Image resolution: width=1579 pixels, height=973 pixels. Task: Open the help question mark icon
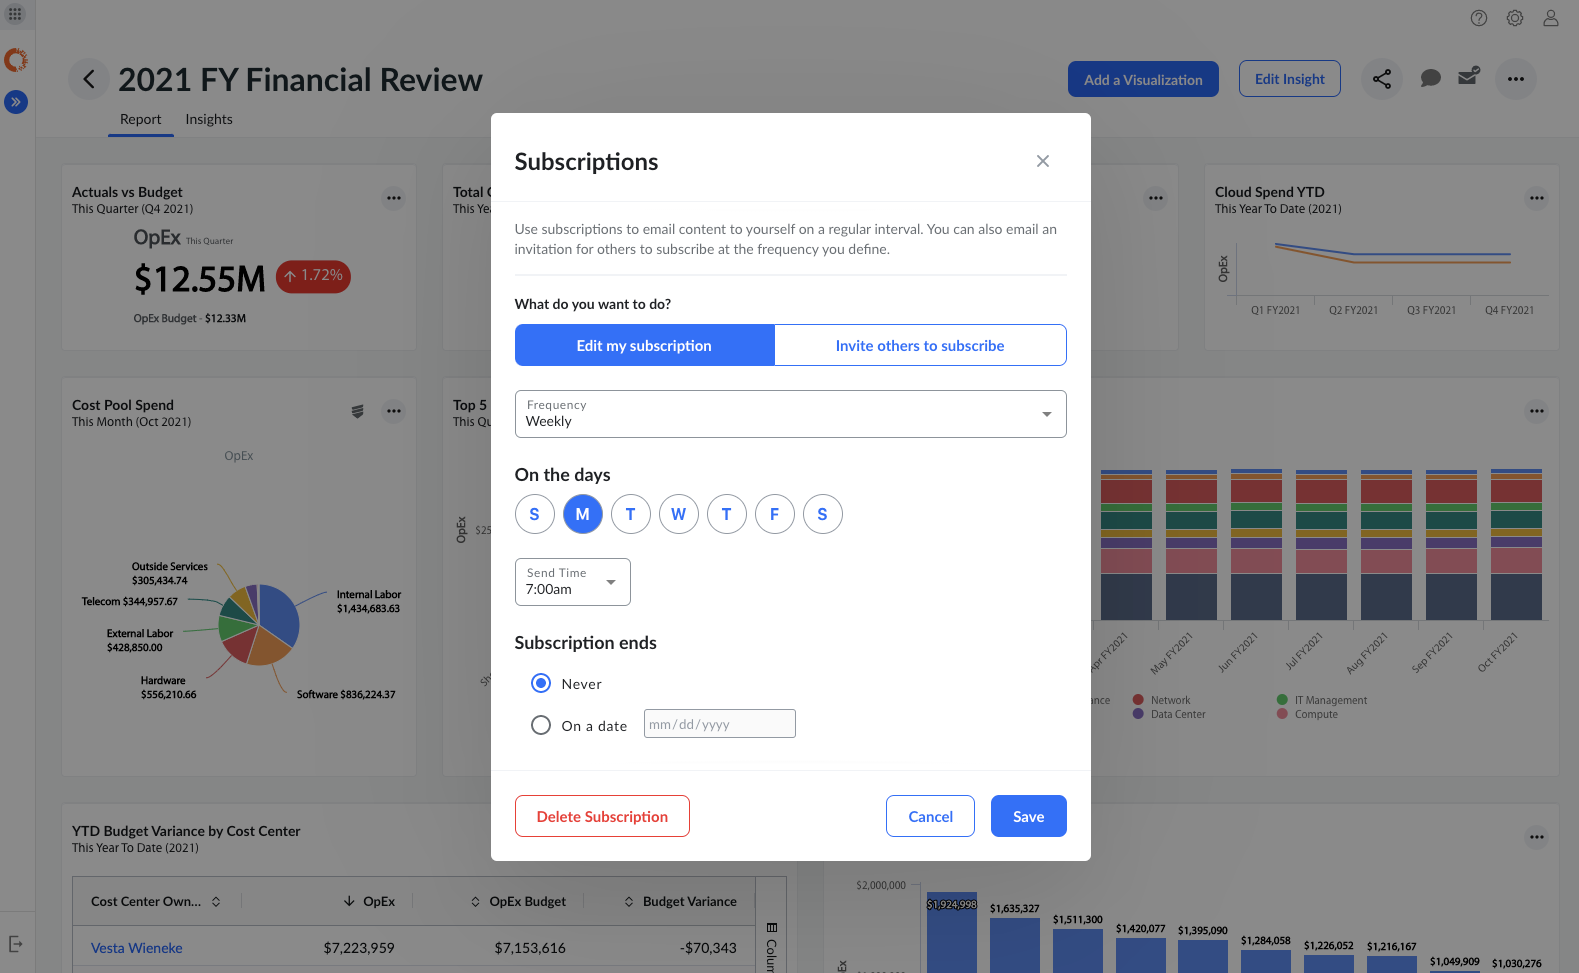1479,18
